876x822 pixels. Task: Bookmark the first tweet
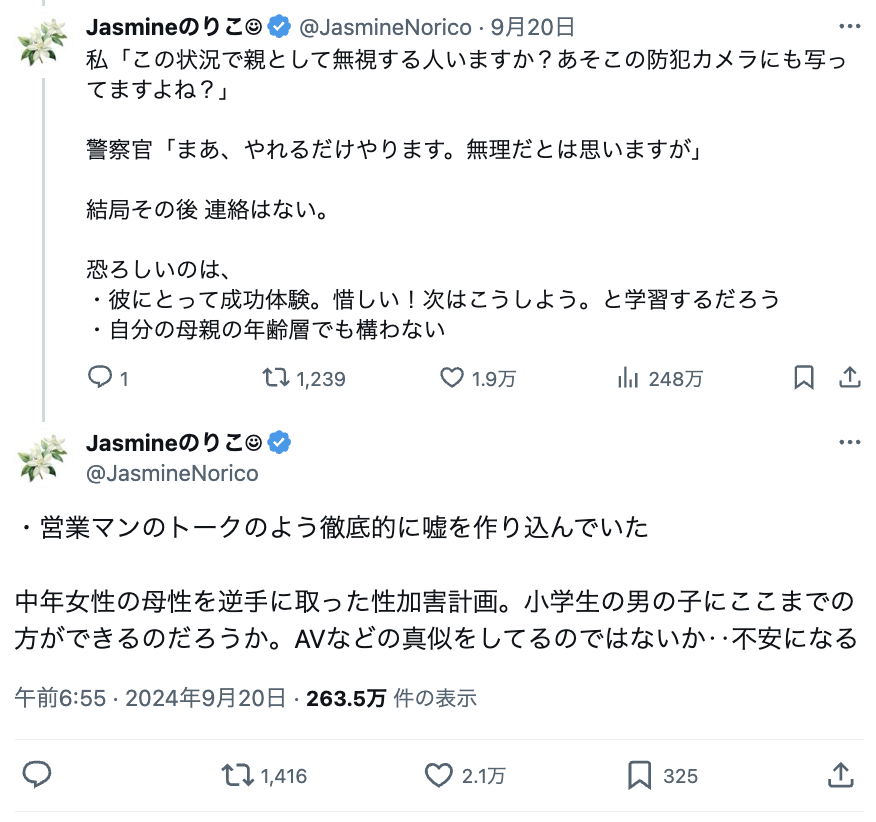(803, 378)
